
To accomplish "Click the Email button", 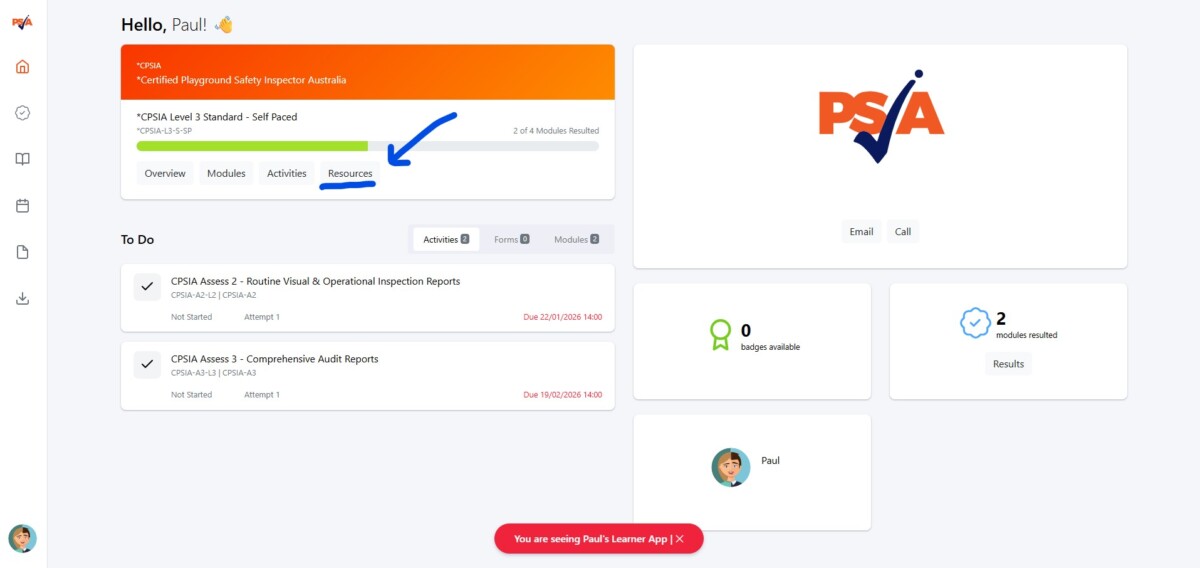I will [861, 231].
